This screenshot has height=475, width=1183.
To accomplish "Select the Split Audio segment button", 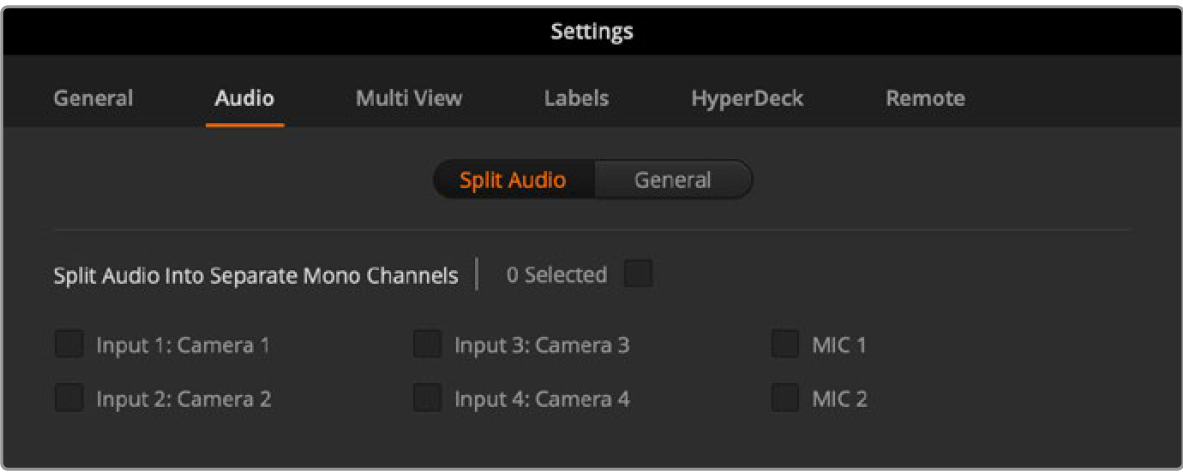I will (x=513, y=180).
